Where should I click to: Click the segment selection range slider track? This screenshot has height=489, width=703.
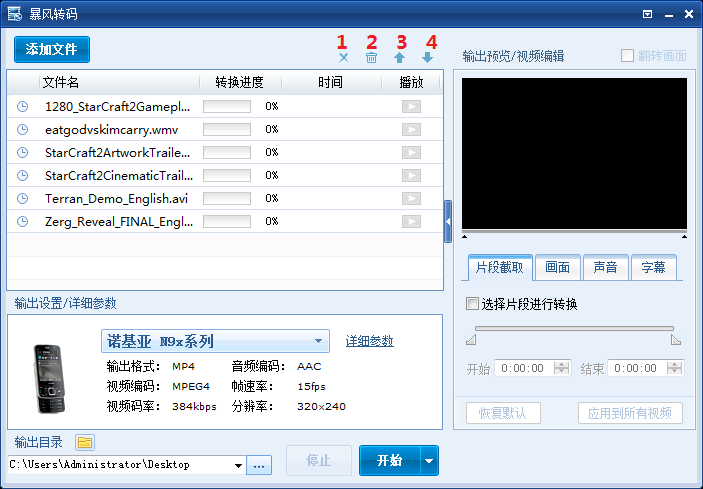[574, 329]
